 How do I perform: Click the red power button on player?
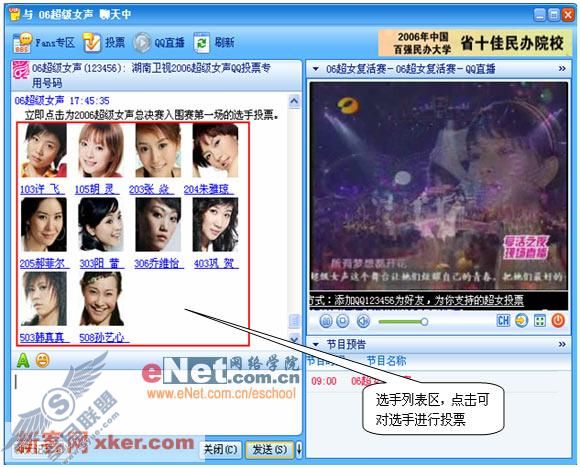pyautogui.click(x=558, y=321)
